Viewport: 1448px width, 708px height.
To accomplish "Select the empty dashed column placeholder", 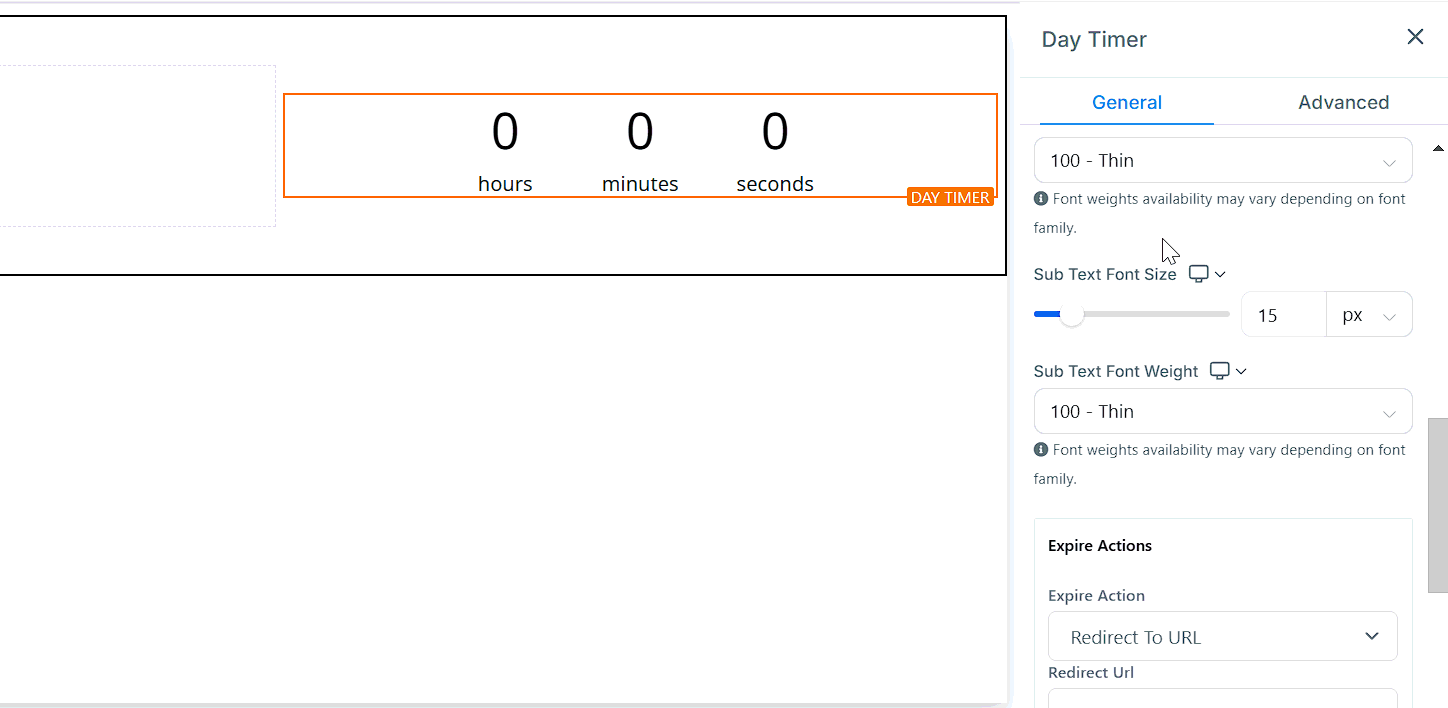I will (x=135, y=146).
